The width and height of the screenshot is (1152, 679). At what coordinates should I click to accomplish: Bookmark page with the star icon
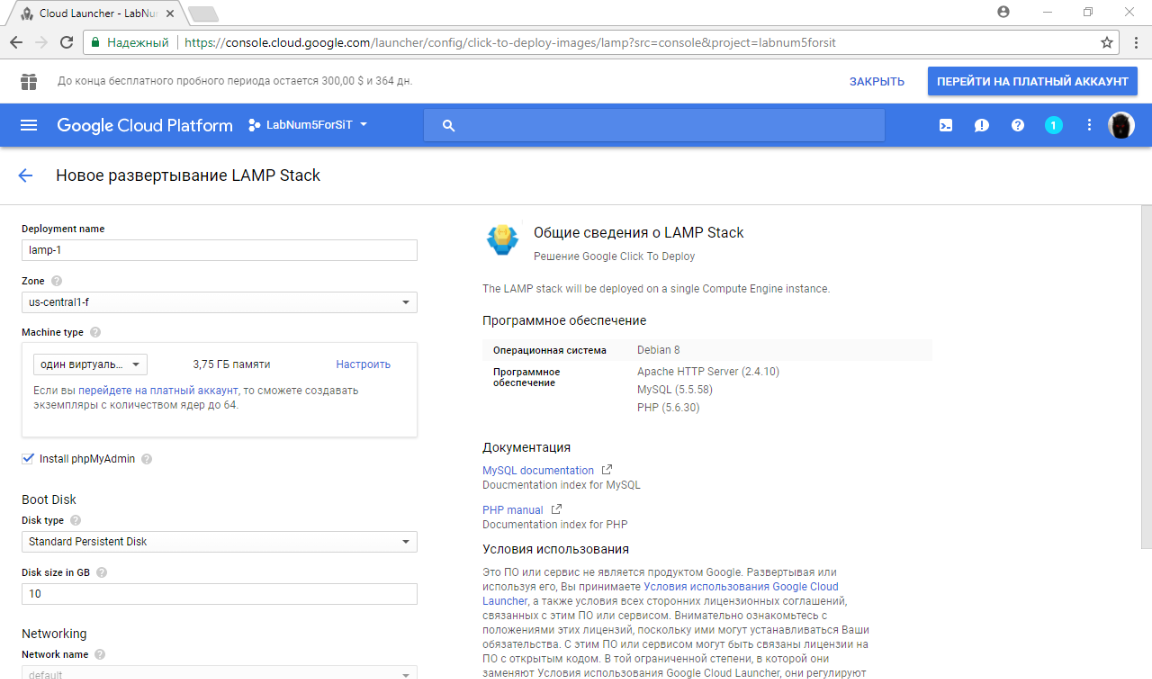tap(1106, 43)
